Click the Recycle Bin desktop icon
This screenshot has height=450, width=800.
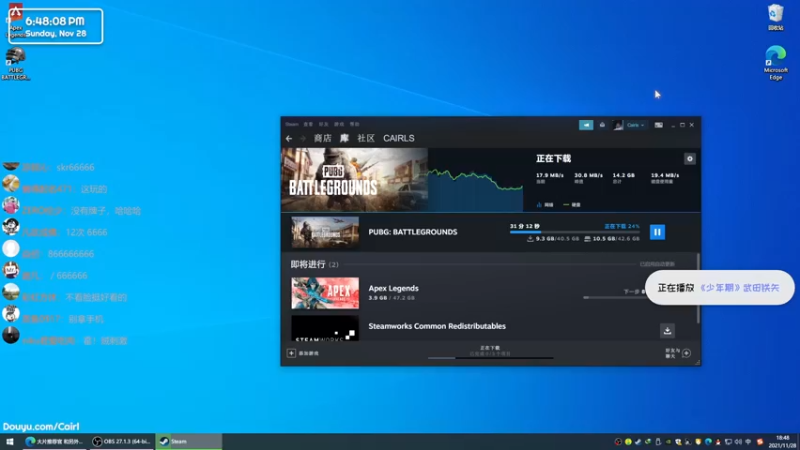pyautogui.click(x=776, y=18)
